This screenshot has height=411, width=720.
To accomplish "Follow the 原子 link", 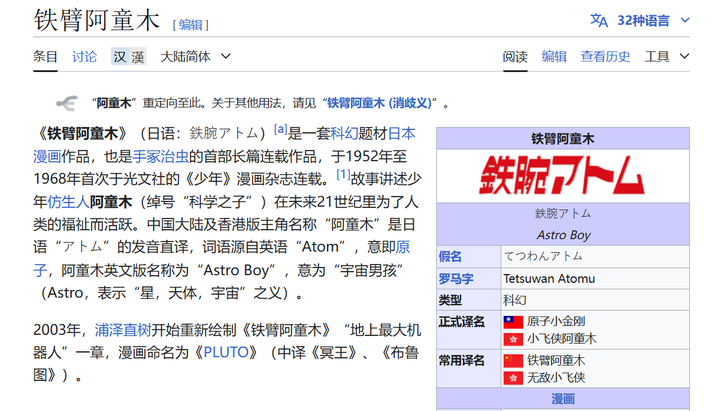I will 402,247.
